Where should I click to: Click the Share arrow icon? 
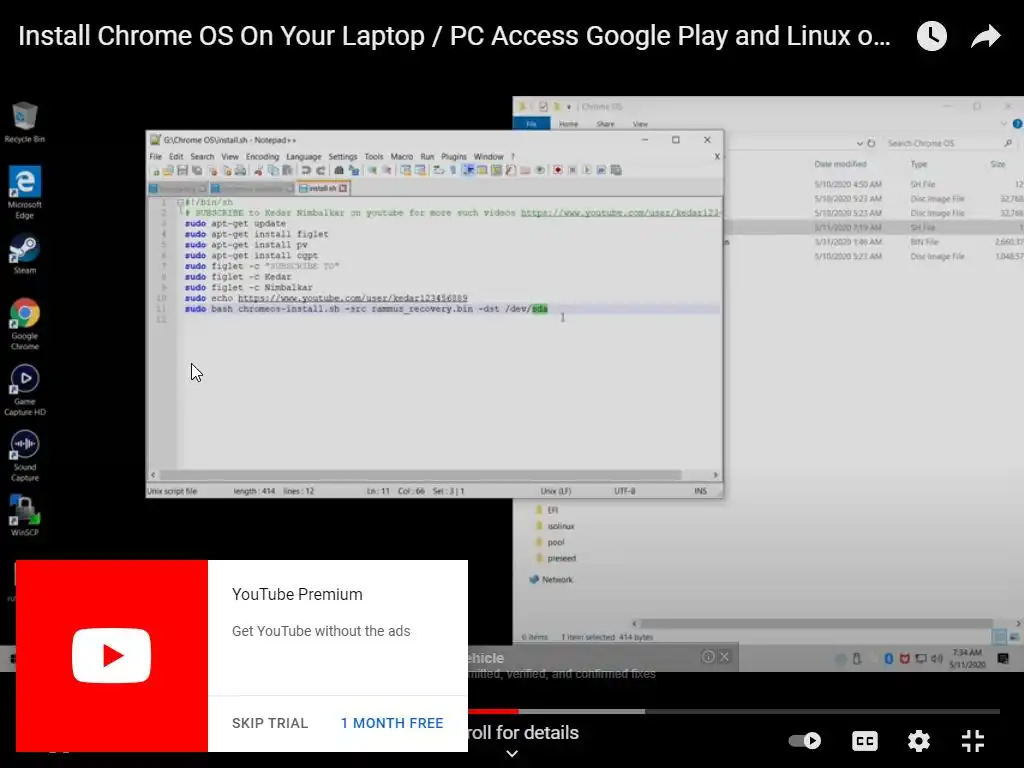coord(985,36)
